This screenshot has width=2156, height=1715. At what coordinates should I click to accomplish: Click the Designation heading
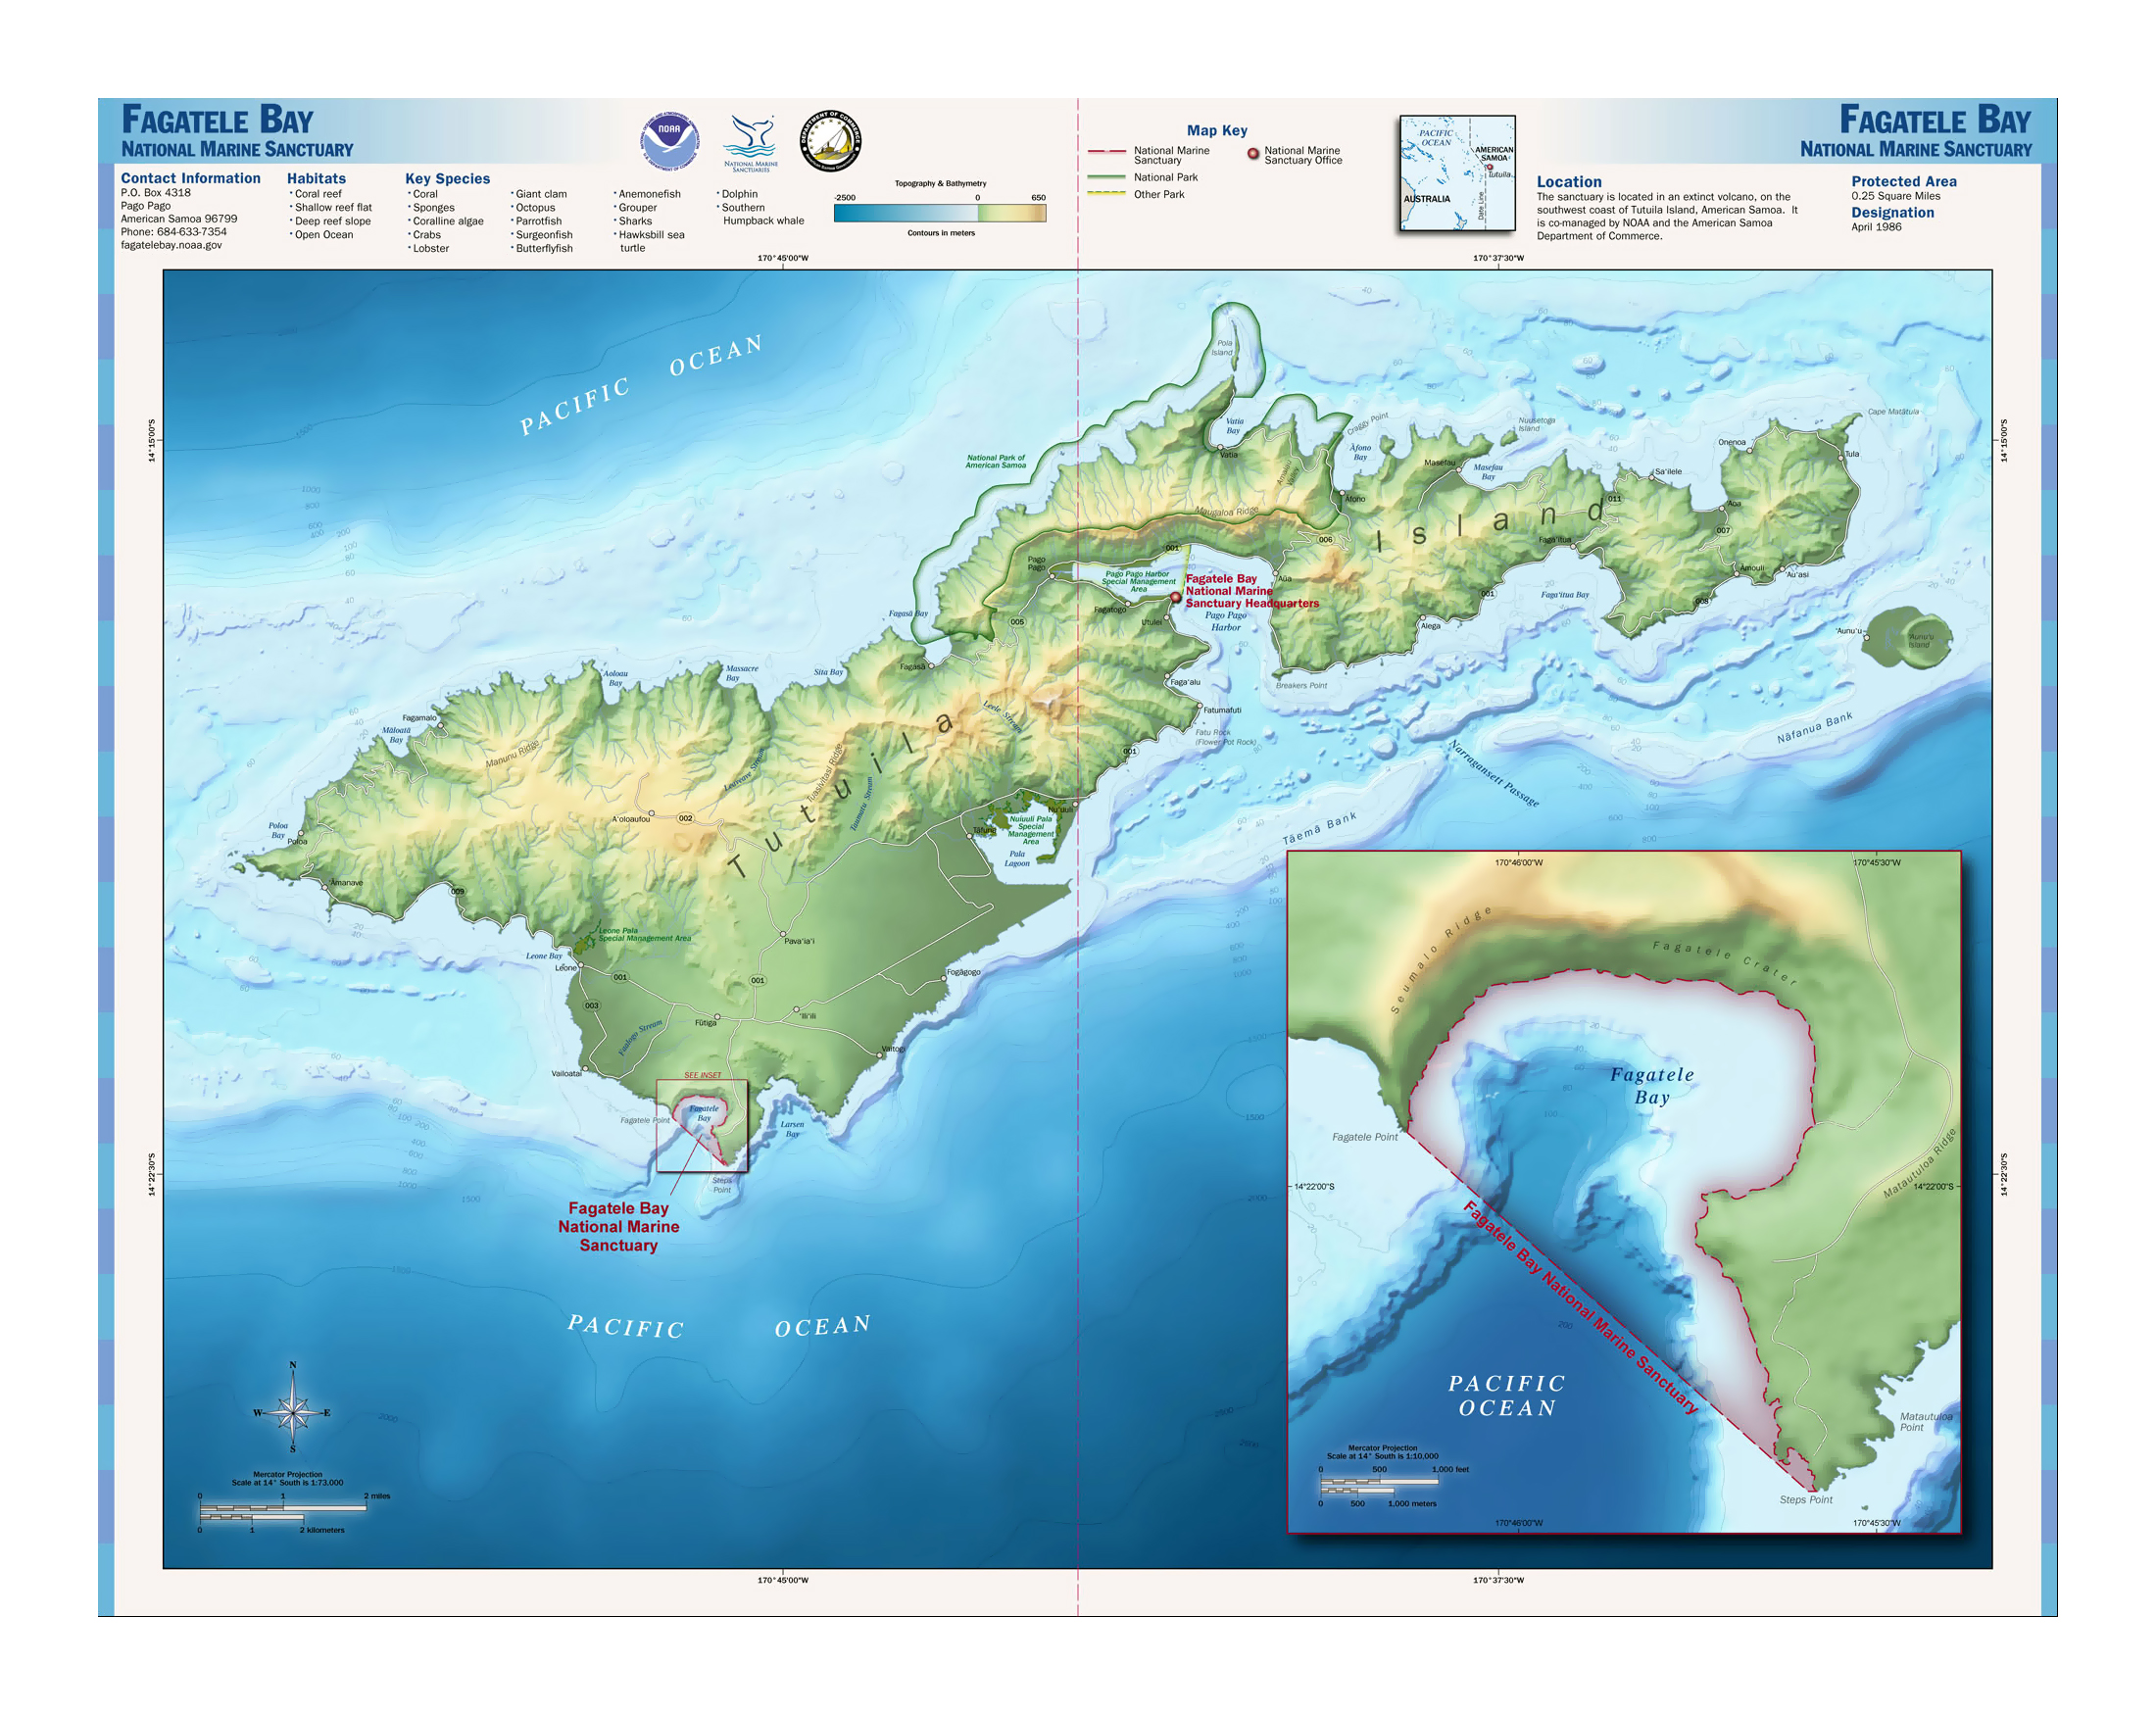coord(1892,212)
